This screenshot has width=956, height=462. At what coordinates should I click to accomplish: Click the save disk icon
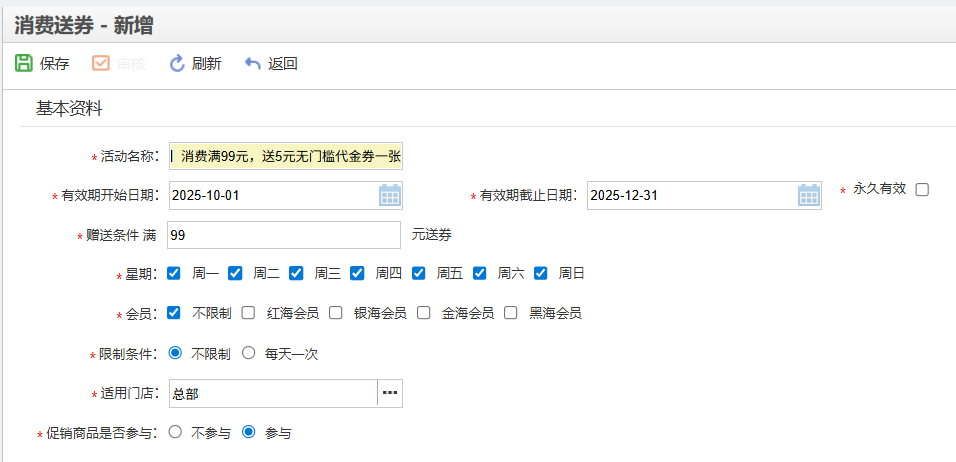click(x=23, y=63)
